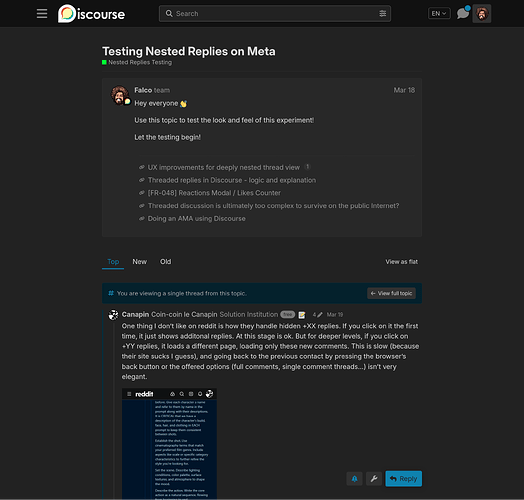Click the hash icon in thread banner
This screenshot has width=524, height=500.
(x=111, y=293)
